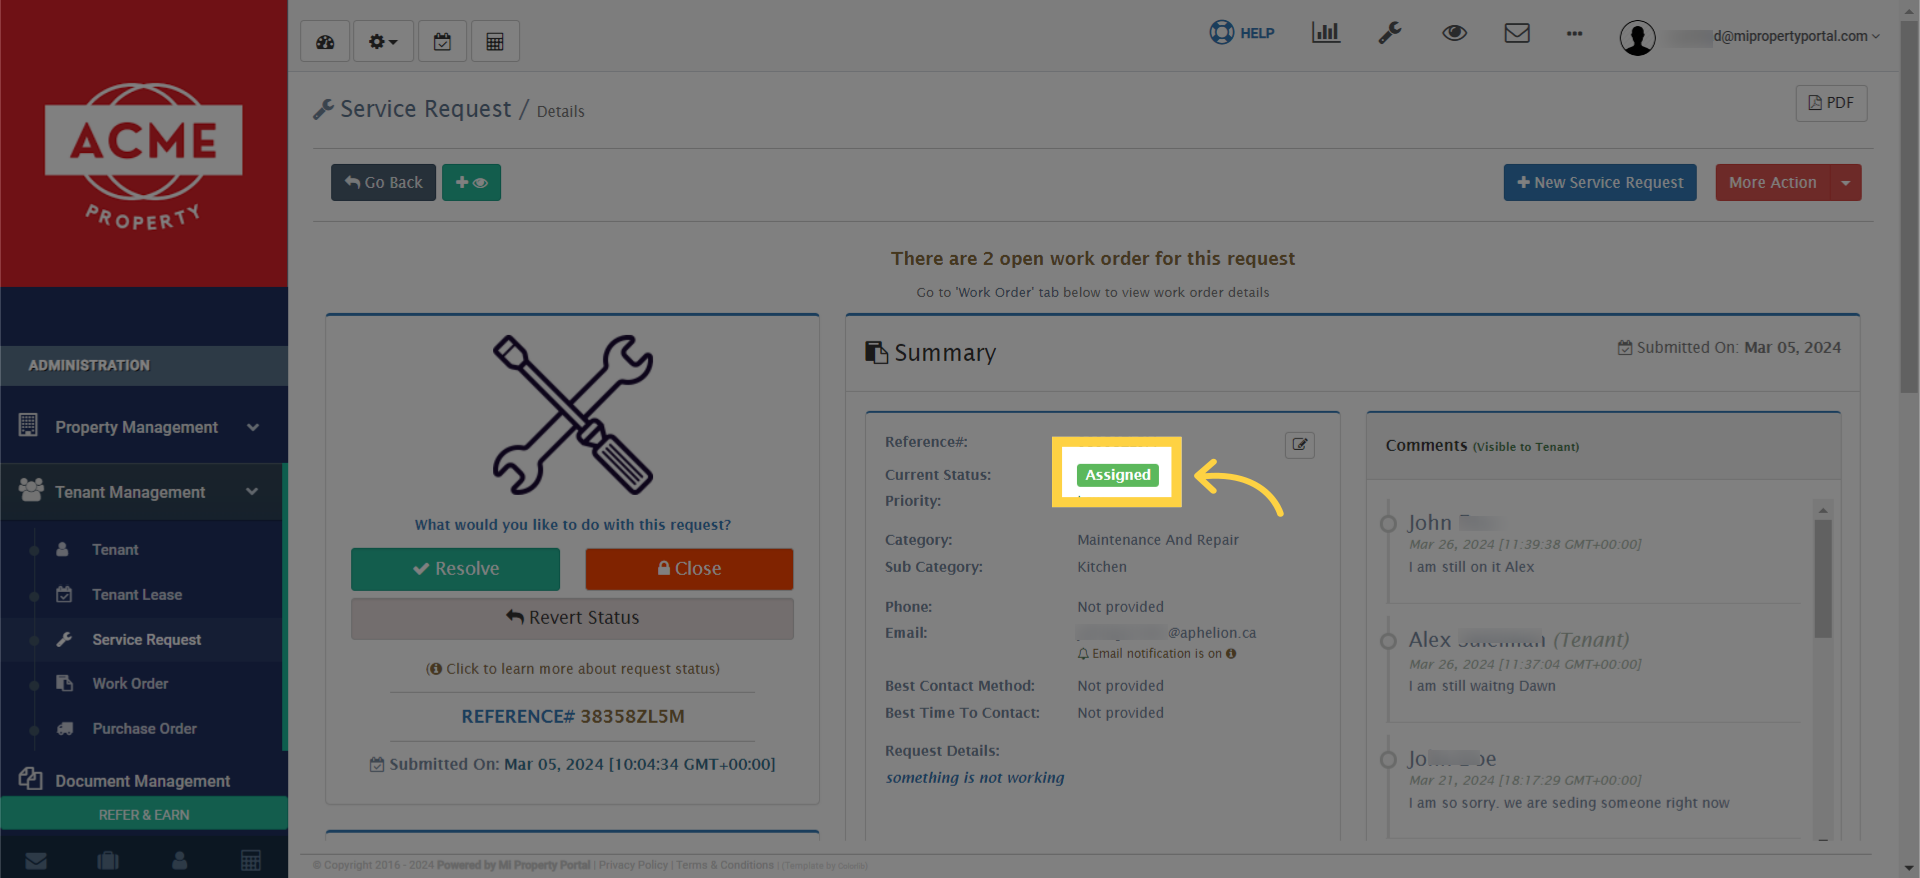Expand the Property Management menu
This screenshot has height=878, width=1920.
click(x=144, y=427)
